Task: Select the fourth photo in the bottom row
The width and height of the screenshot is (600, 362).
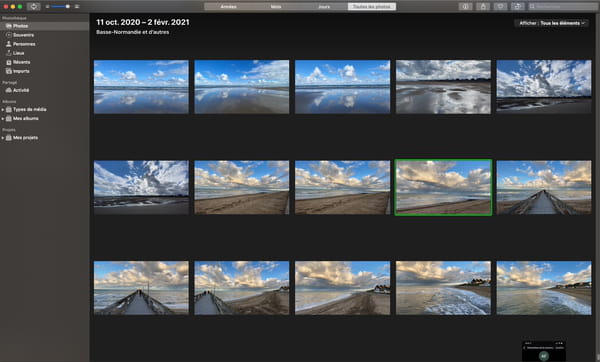Action: coord(443,288)
